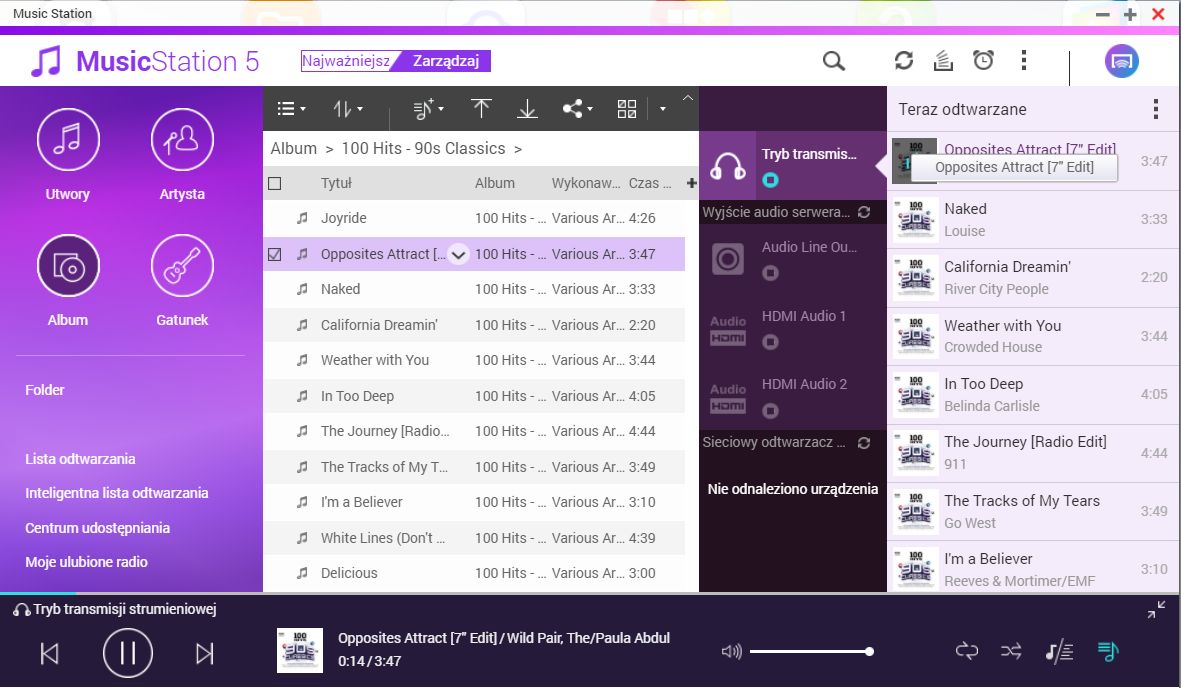This screenshot has height=688, width=1181.
Task: Open Lista odtwarzania in sidebar
Action: pyautogui.click(x=80, y=459)
